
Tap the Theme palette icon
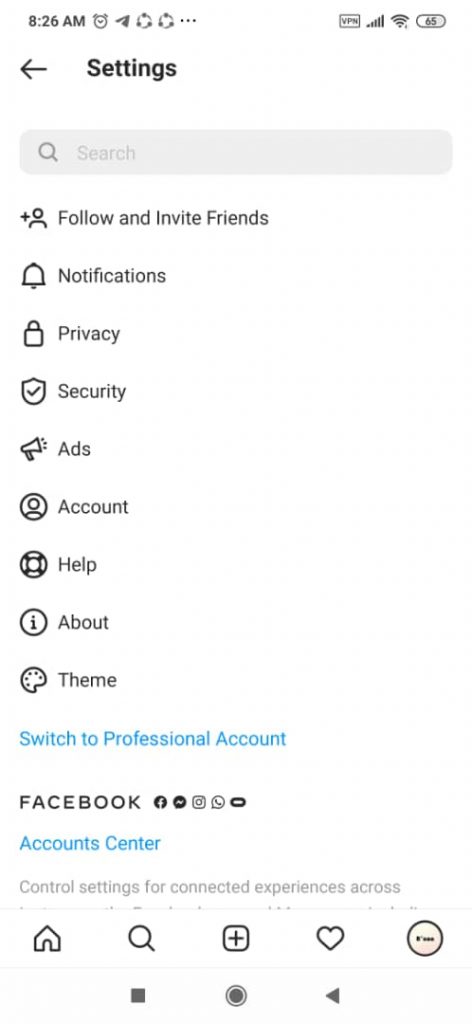pyautogui.click(x=33, y=680)
